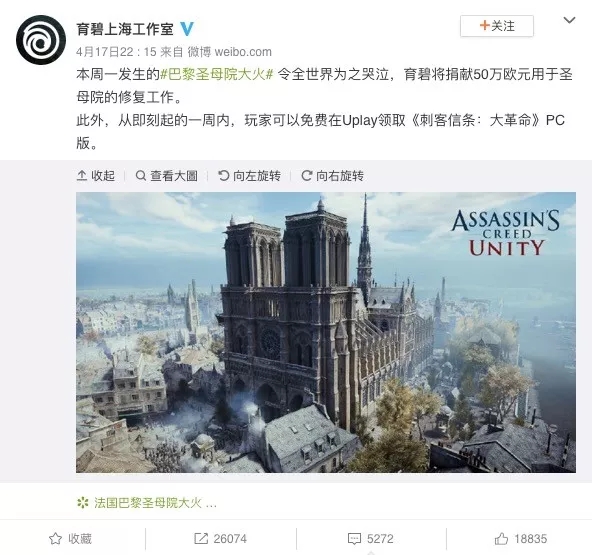Rotate image left with 向左旋转
This screenshot has width=592, height=555.
(250, 176)
